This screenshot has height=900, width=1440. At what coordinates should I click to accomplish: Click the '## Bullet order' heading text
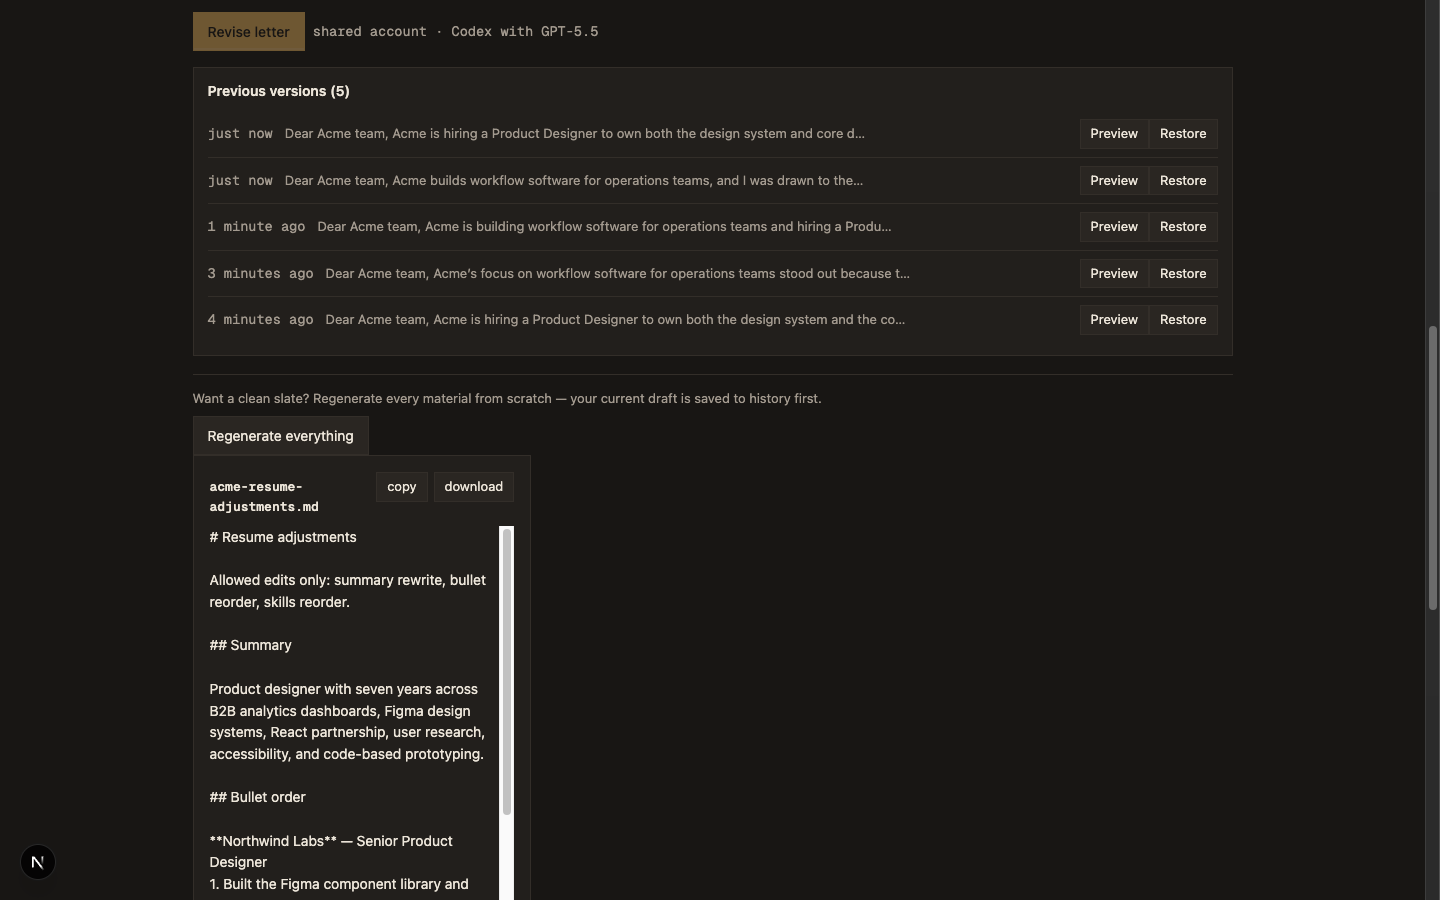pos(257,797)
